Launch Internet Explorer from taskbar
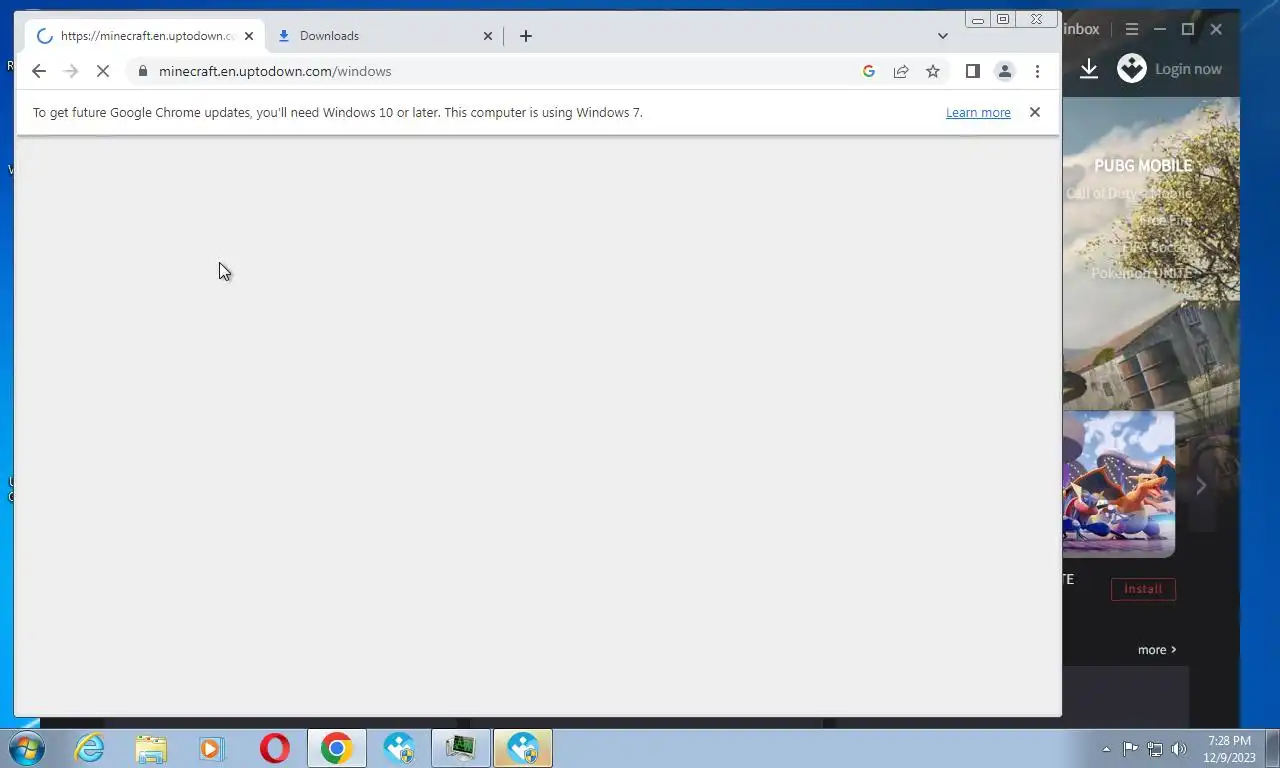1280x768 pixels. [90, 748]
